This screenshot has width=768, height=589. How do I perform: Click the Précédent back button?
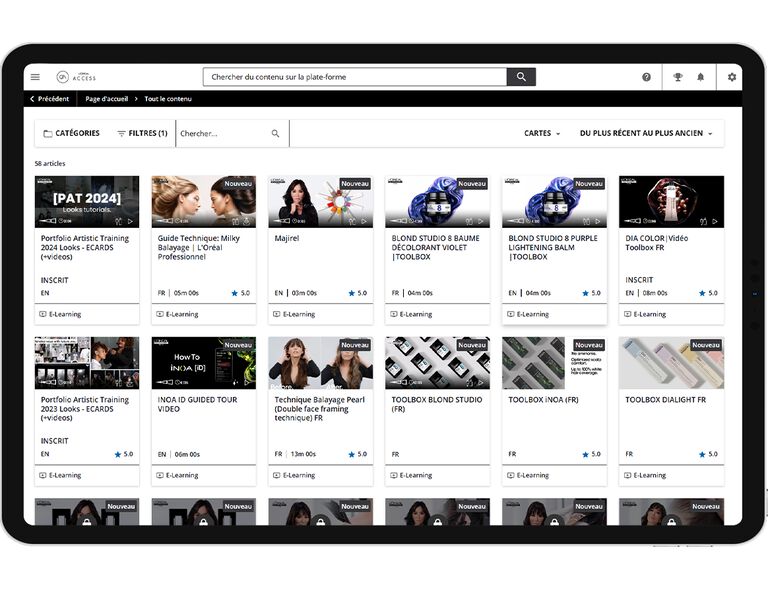pos(49,98)
